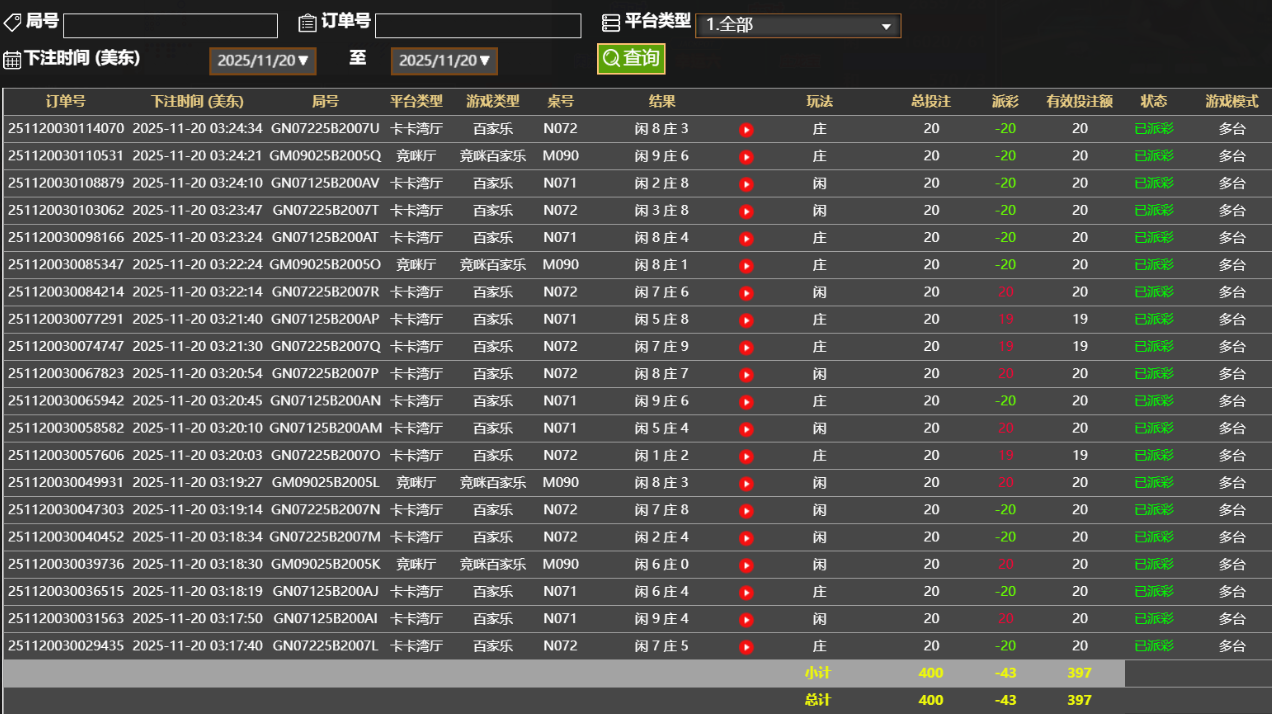Screen dimensions: 1272x714
Task: Click play icon for order 251120030049931
Action: click(746, 483)
